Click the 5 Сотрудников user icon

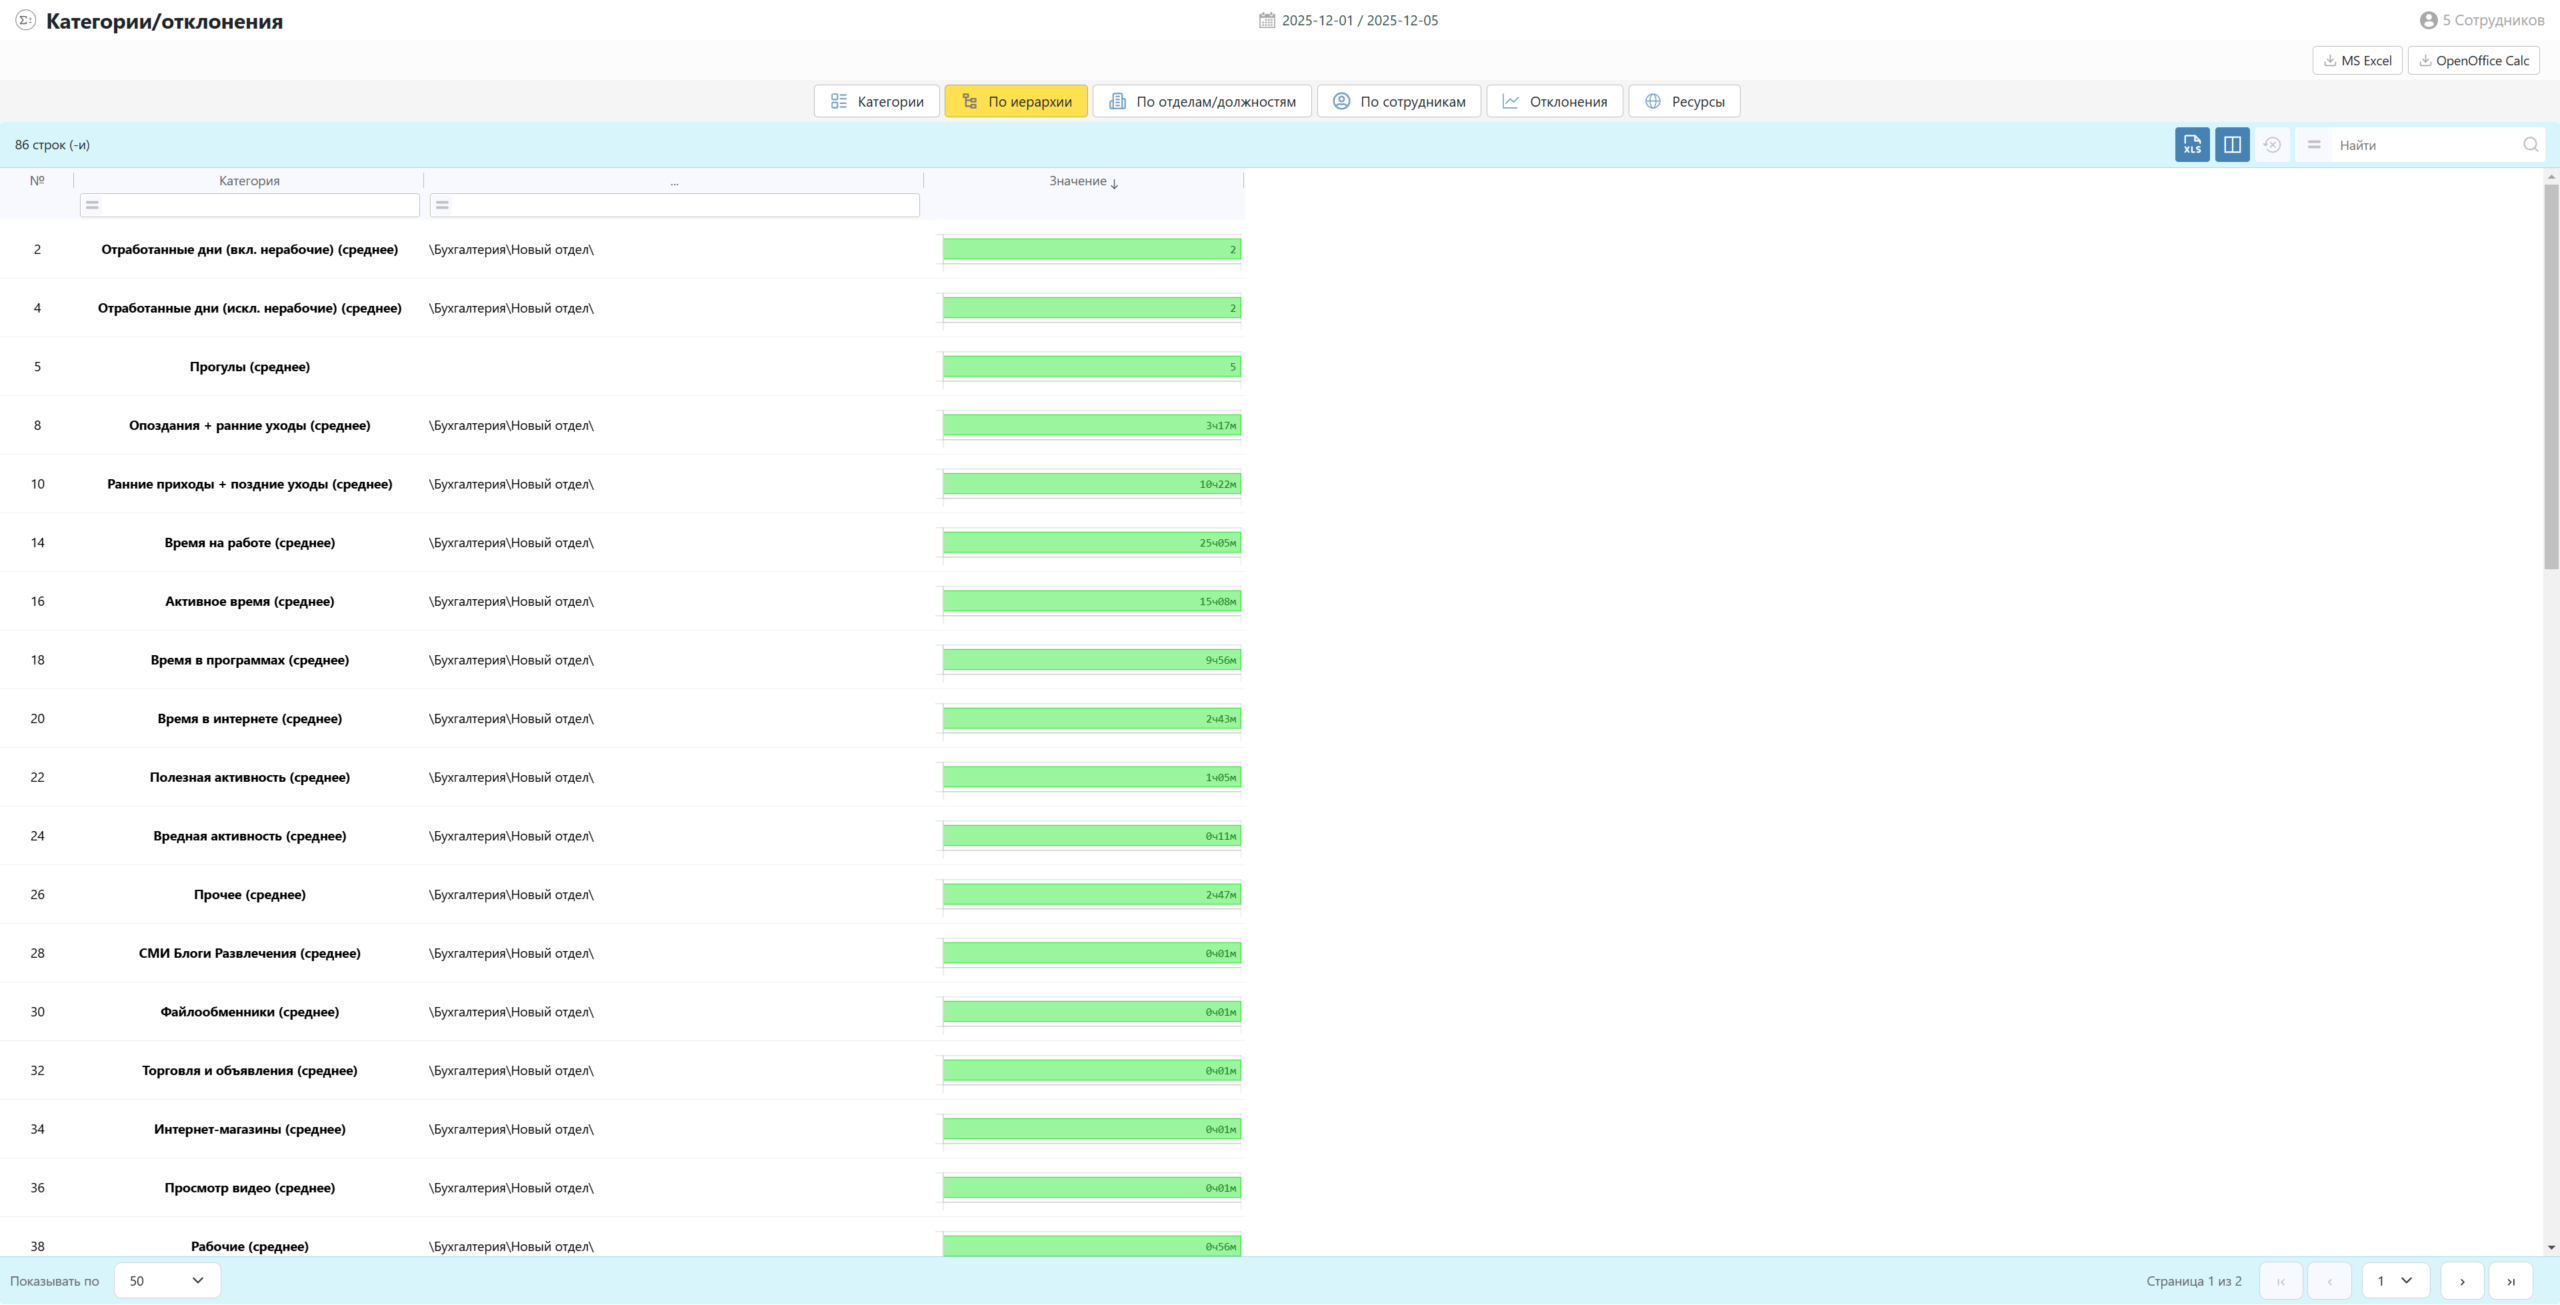tap(2427, 20)
